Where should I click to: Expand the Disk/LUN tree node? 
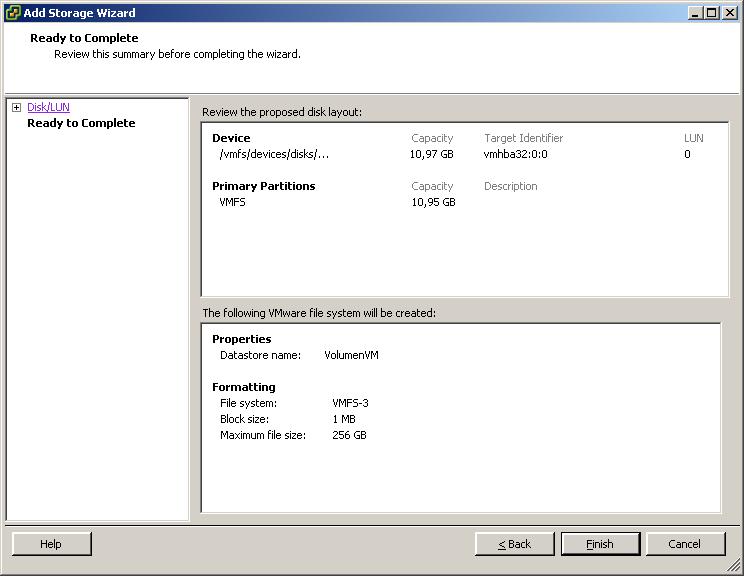(17, 107)
